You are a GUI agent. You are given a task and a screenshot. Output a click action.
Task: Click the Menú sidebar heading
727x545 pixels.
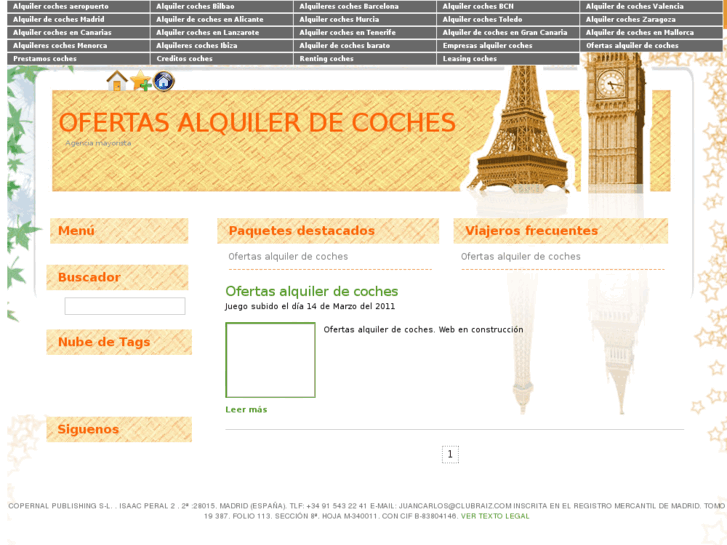[76, 231]
